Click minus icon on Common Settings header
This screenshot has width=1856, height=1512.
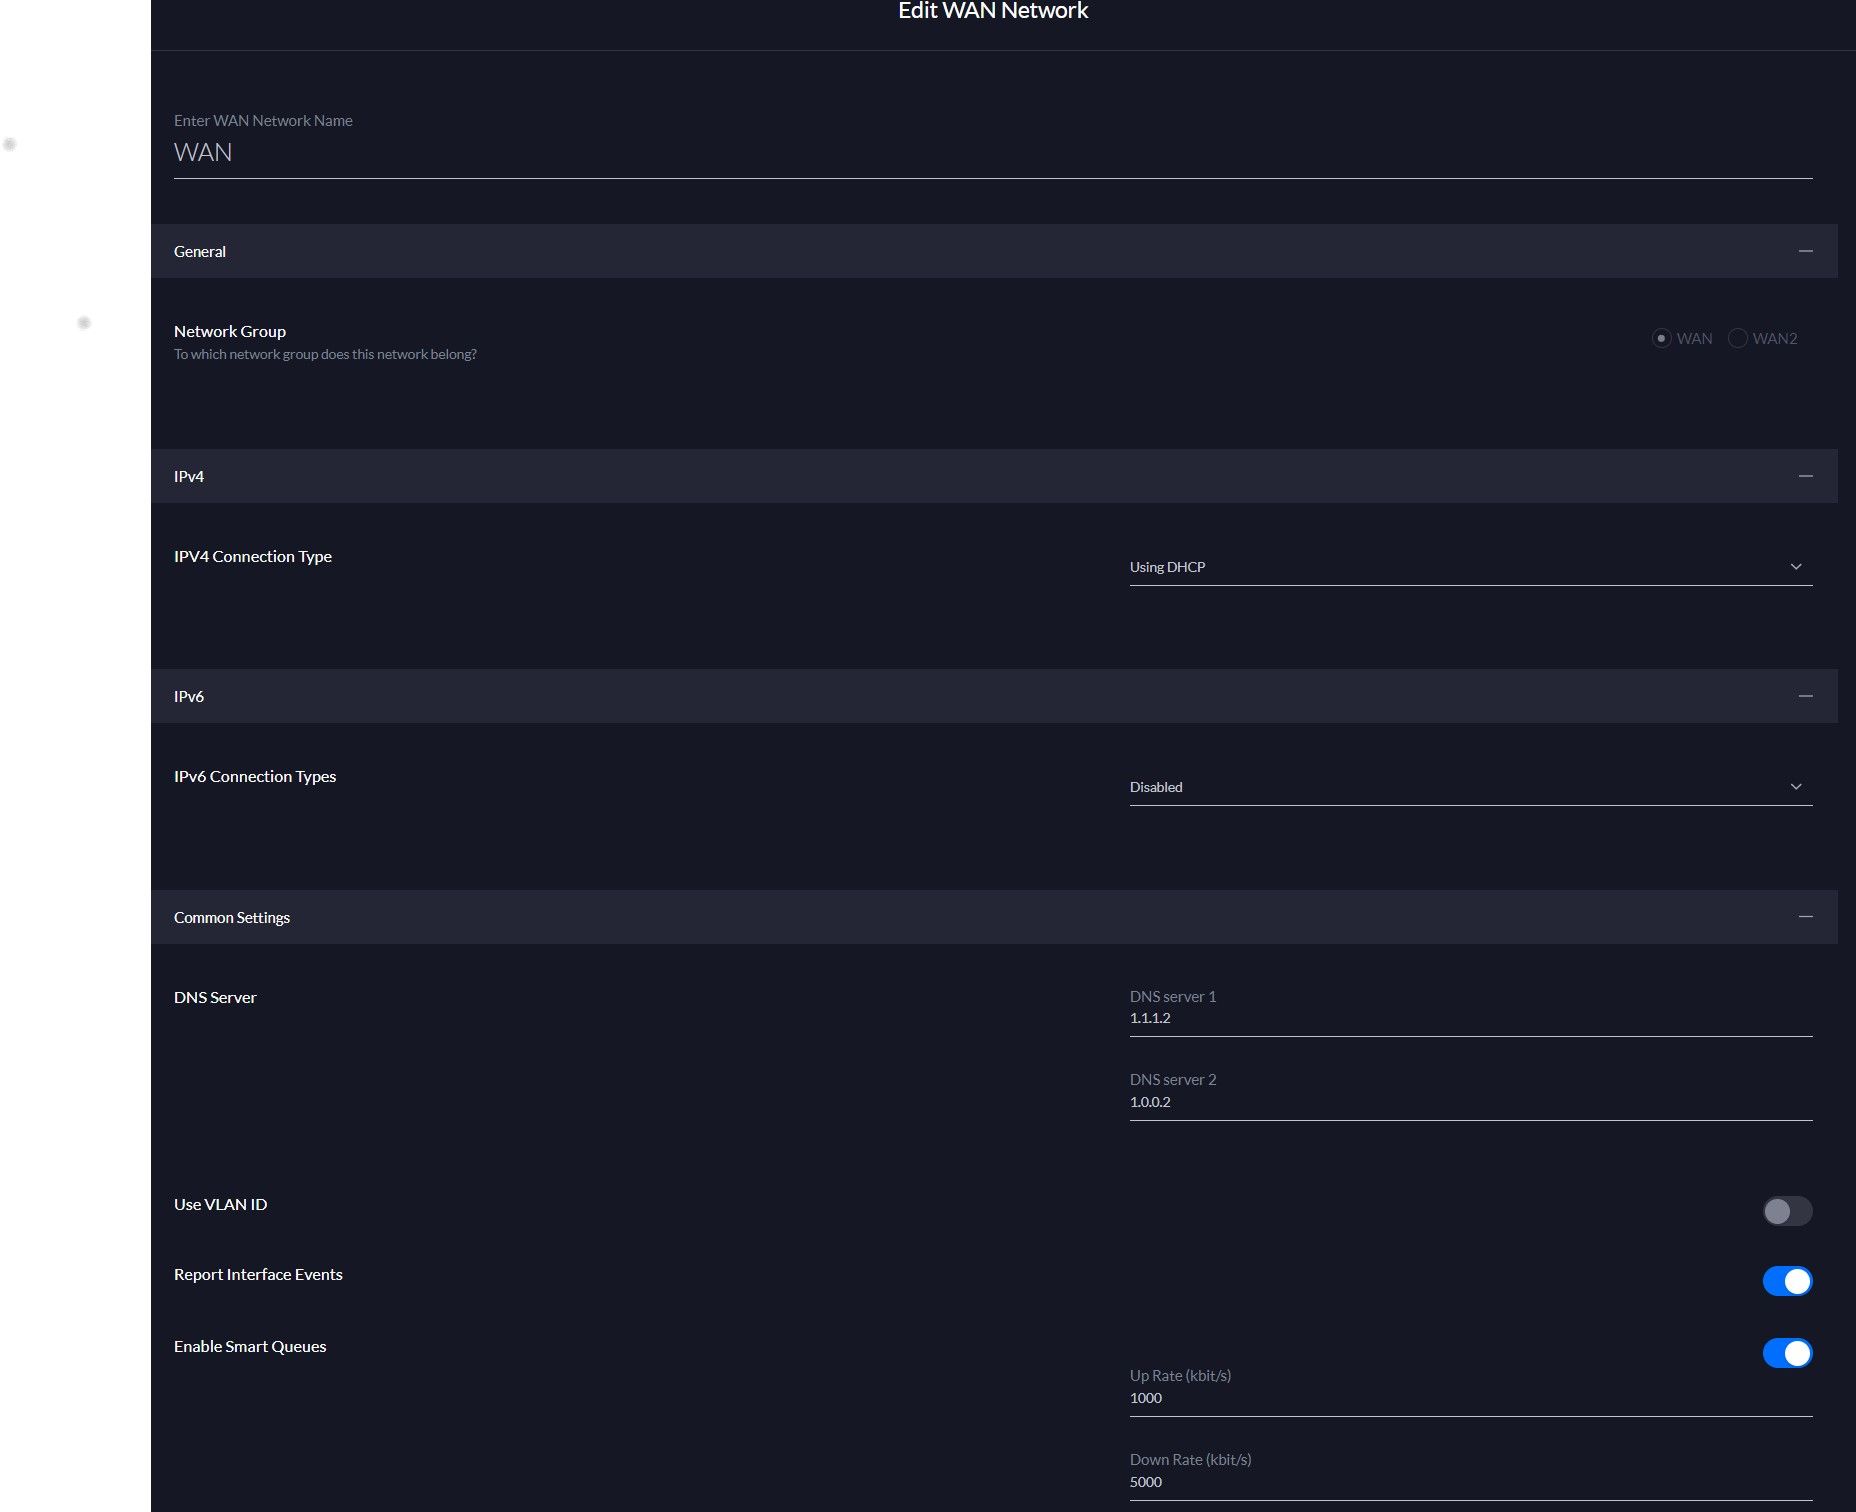(1805, 917)
